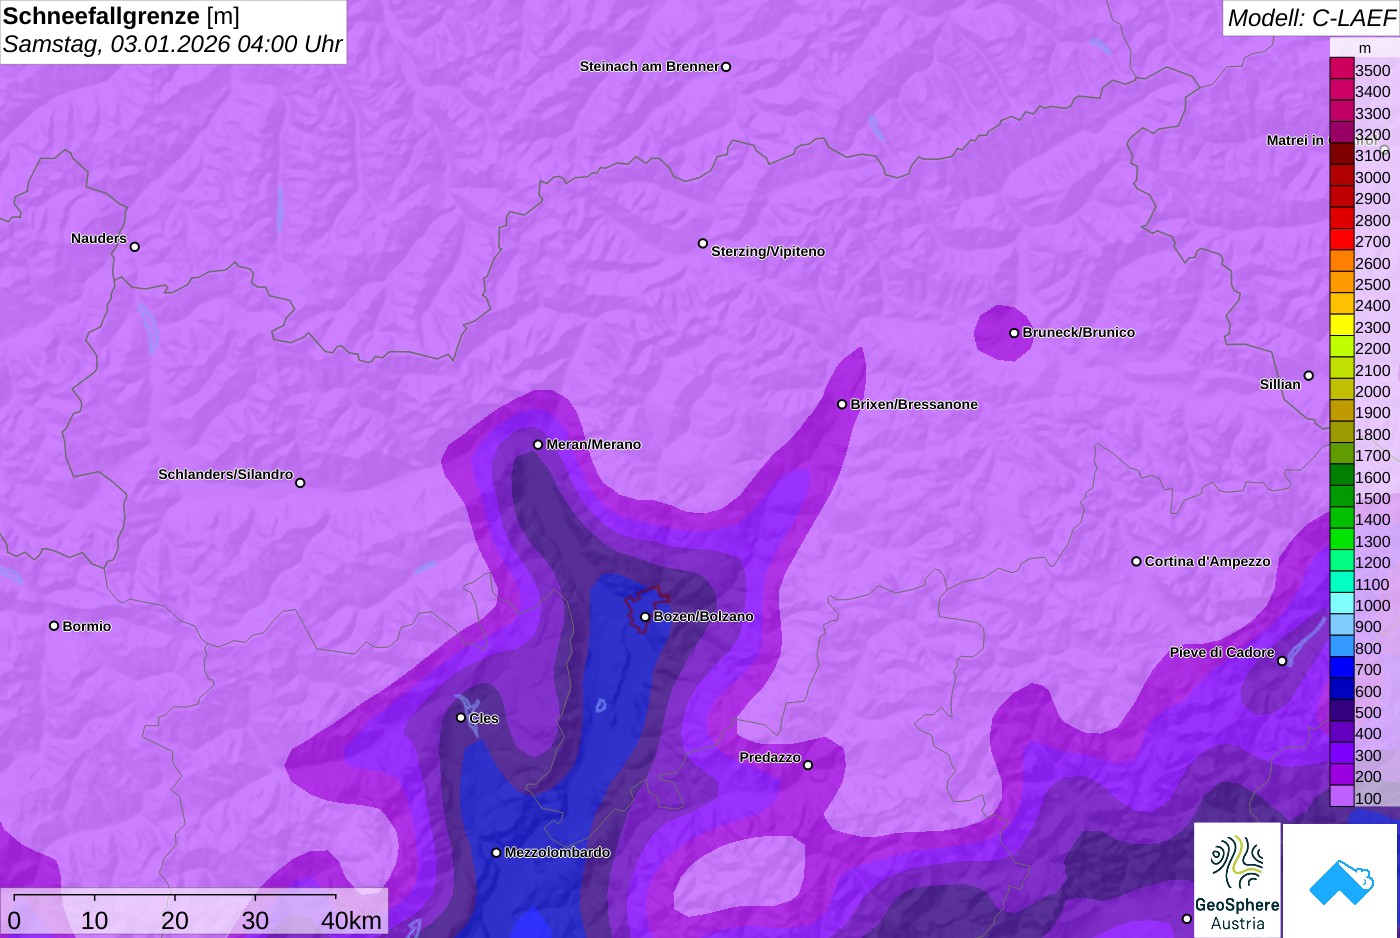Viewport: 1400px width, 938px height.
Task: Click the date Samstag, 03.01.2026 04:00 Uhr
Action: click(x=173, y=45)
